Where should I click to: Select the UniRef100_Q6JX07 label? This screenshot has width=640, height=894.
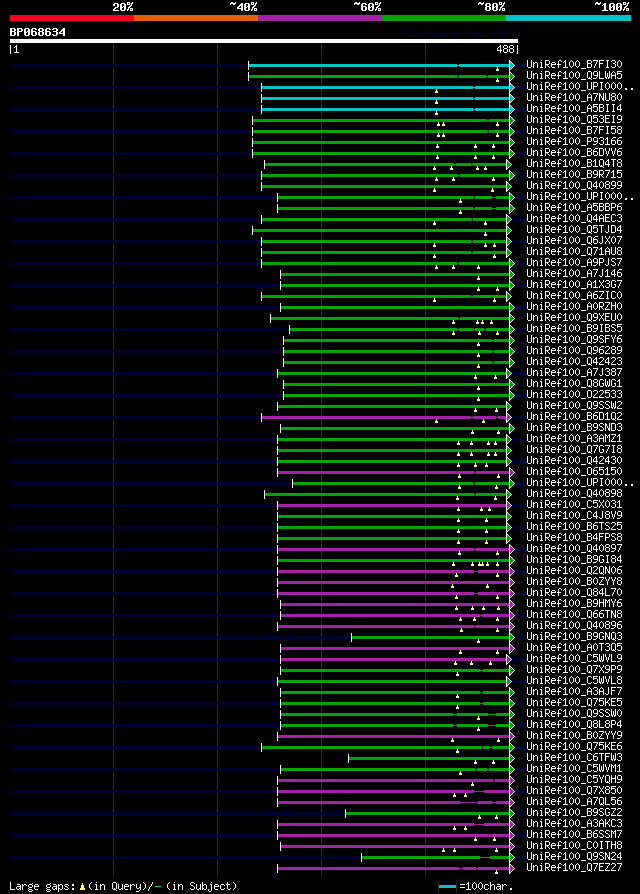click(574, 241)
